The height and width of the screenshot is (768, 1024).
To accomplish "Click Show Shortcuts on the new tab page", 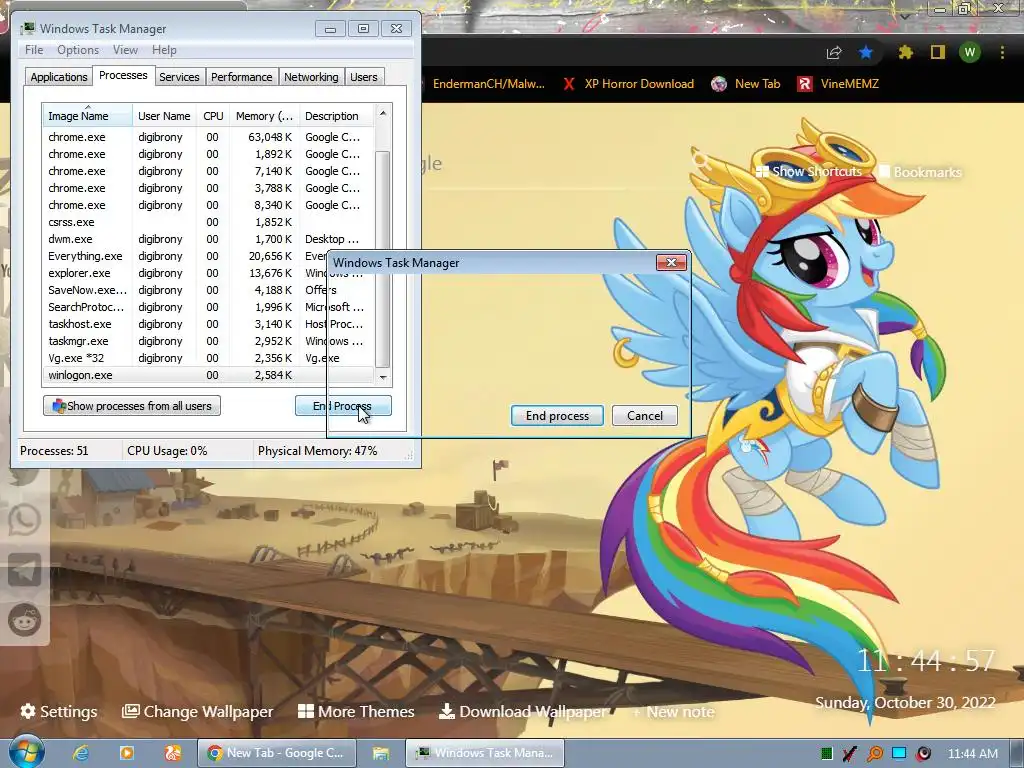I will [x=808, y=172].
